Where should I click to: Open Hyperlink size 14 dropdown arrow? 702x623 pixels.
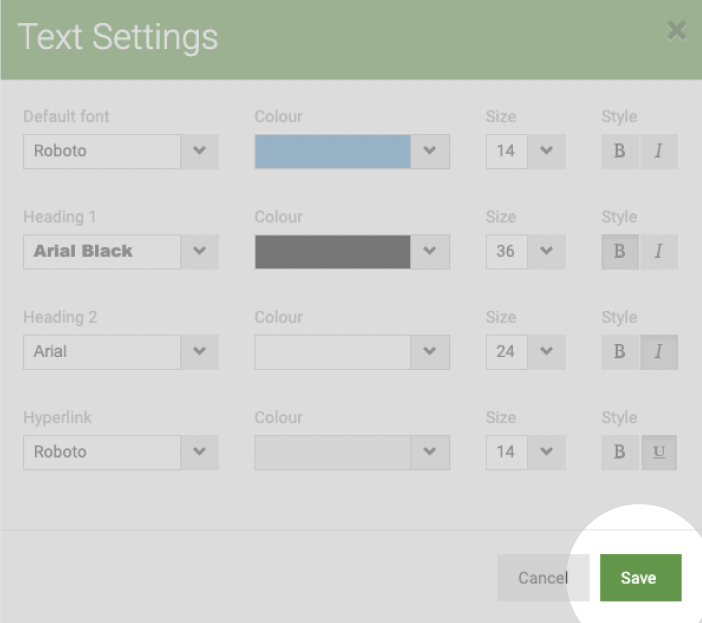(547, 452)
